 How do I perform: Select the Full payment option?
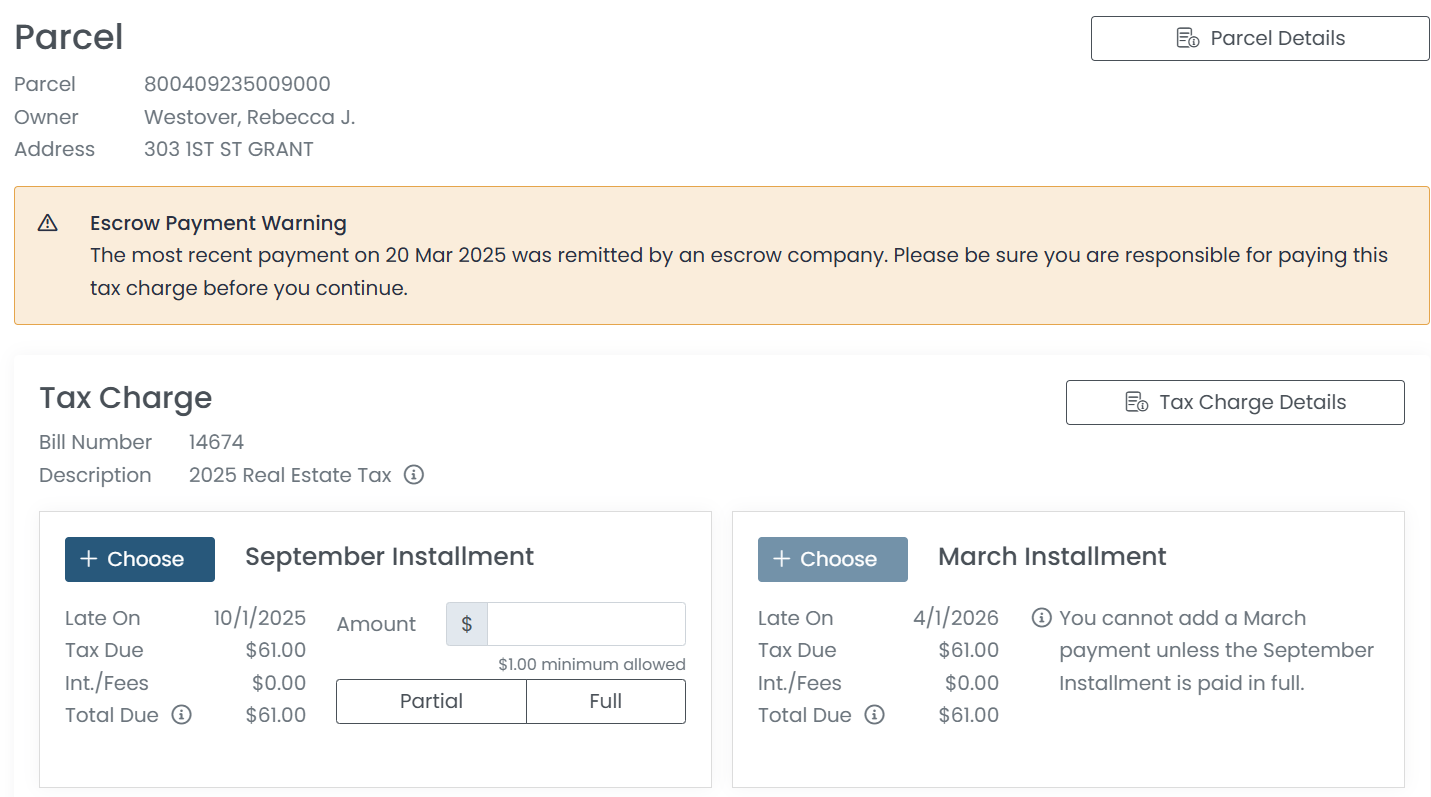pos(605,701)
